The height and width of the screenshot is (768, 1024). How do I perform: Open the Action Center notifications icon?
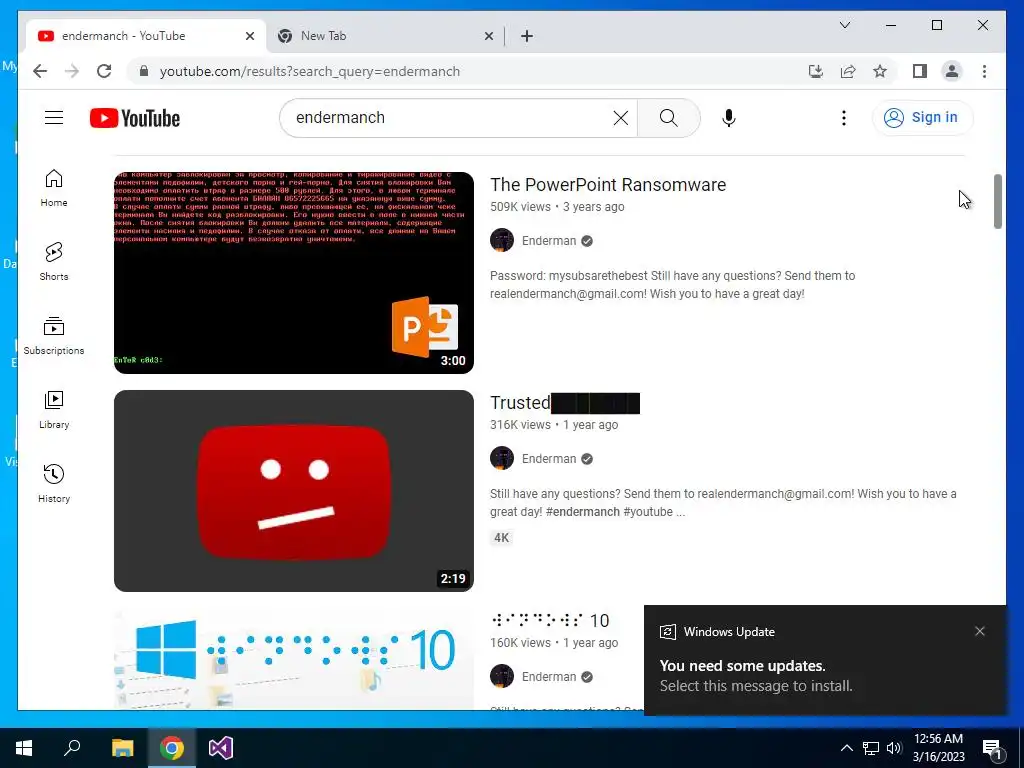click(993, 748)
